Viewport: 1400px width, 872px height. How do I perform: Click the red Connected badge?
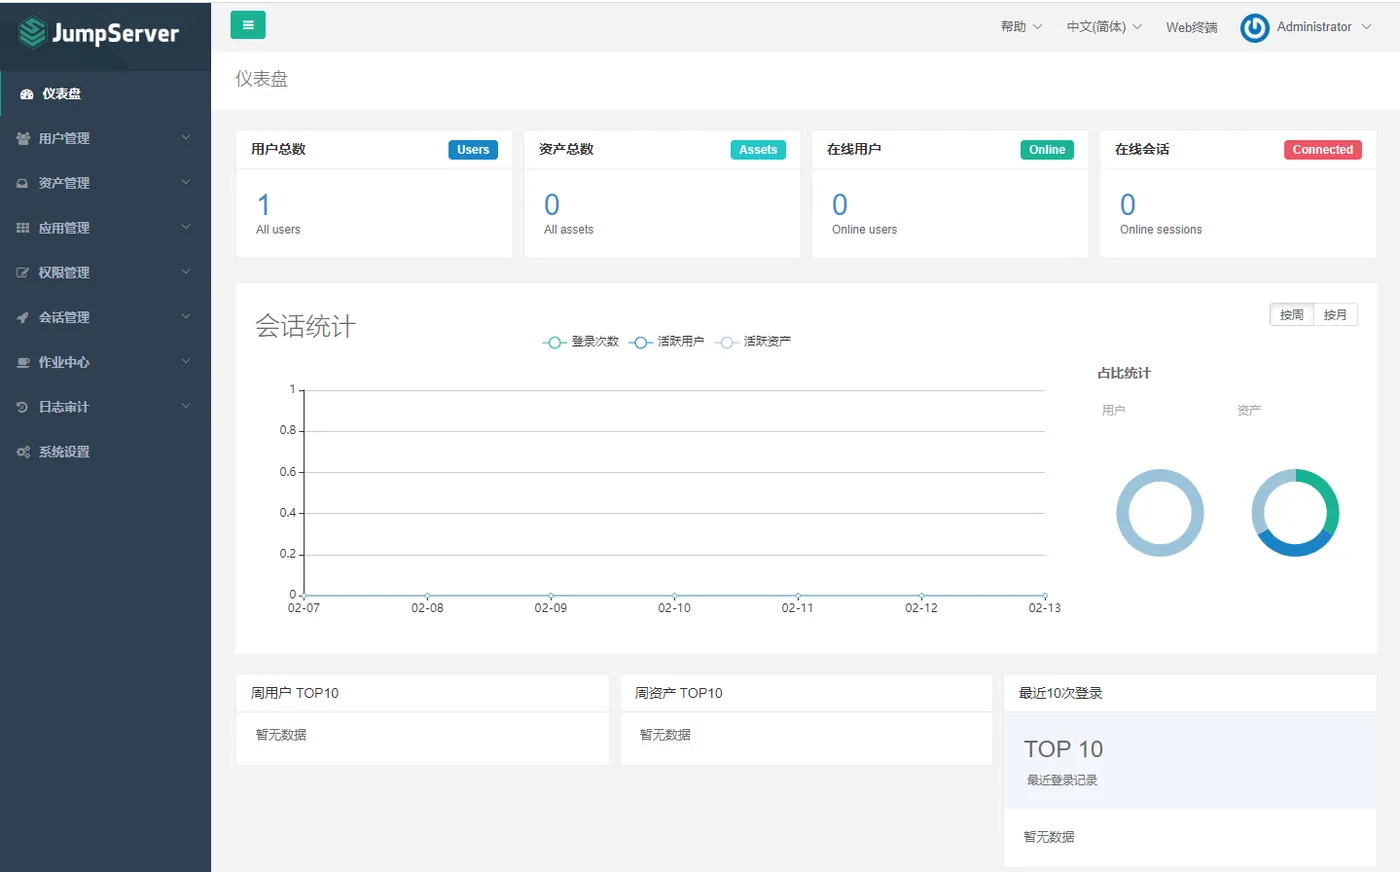[x=1322, y=150]
